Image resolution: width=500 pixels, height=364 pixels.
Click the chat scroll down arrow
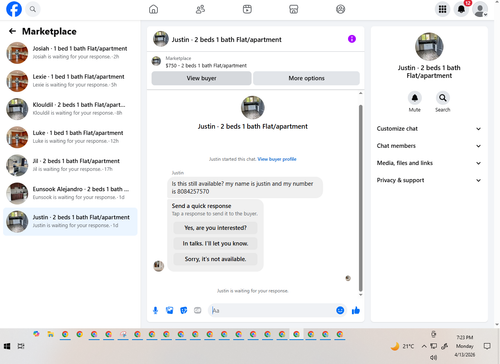coord(360,295)
